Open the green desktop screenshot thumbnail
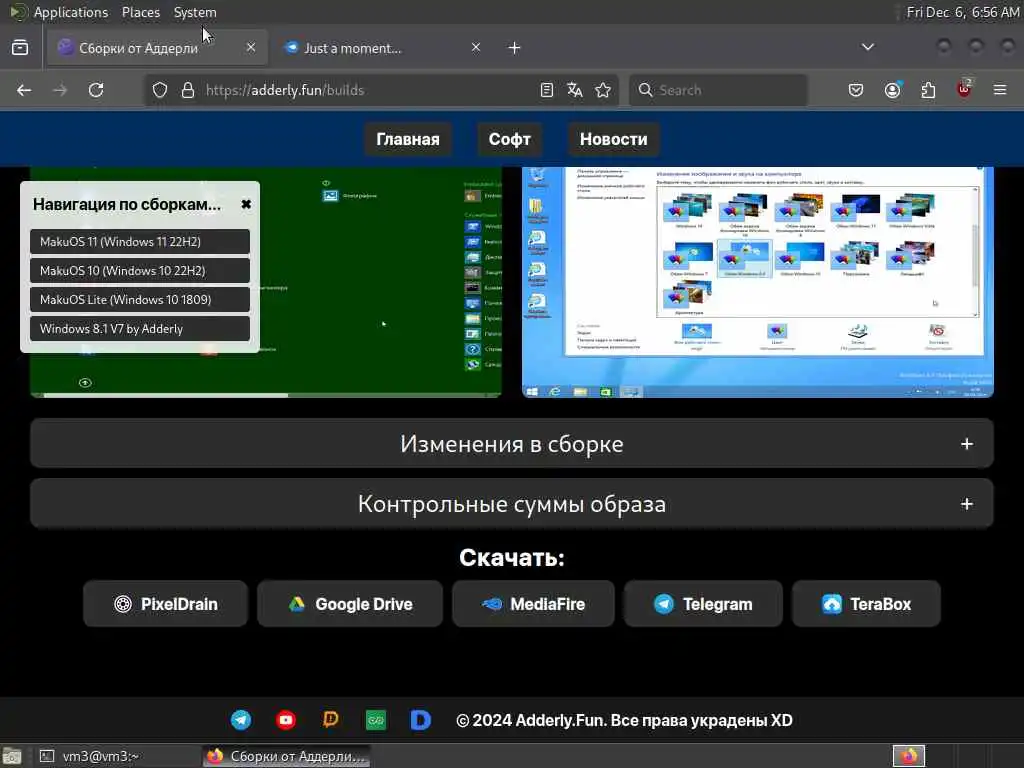 tap(379, 281)
